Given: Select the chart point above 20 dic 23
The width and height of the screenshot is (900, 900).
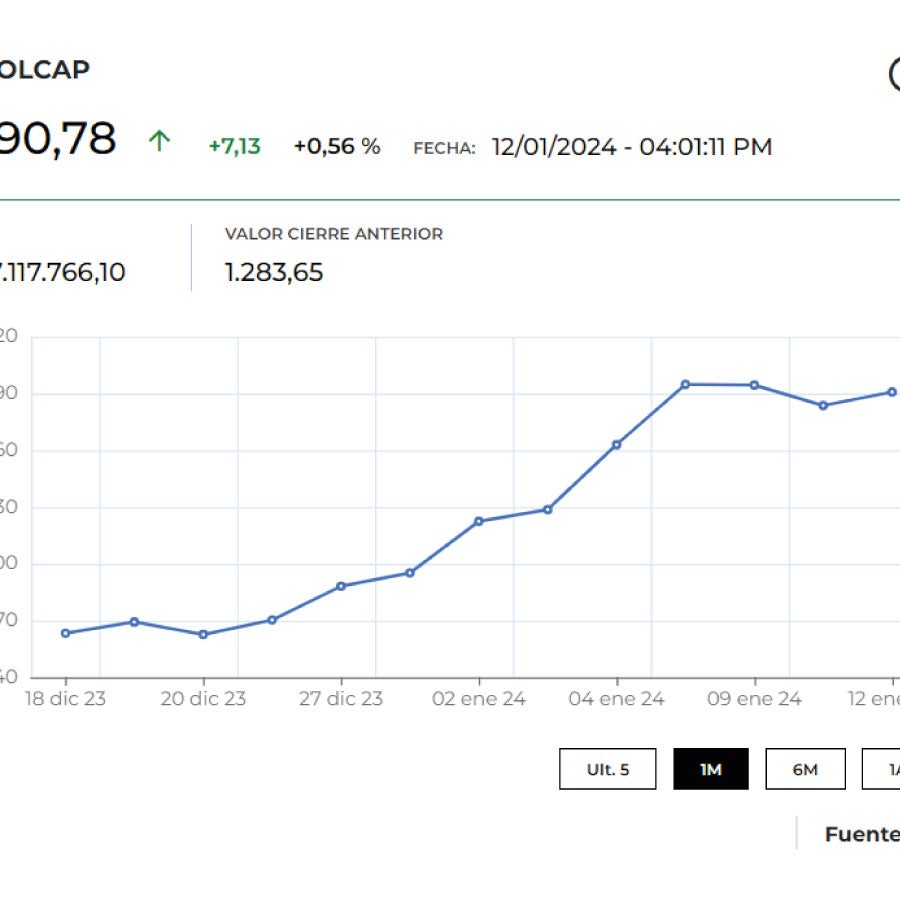Looking at the screenshot, I should (203, 634).
